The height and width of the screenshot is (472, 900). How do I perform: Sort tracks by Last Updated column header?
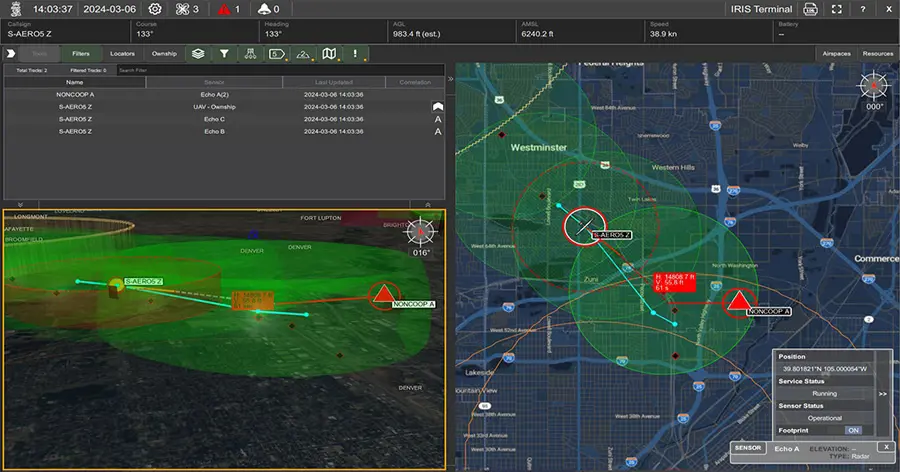coord(333,82)
